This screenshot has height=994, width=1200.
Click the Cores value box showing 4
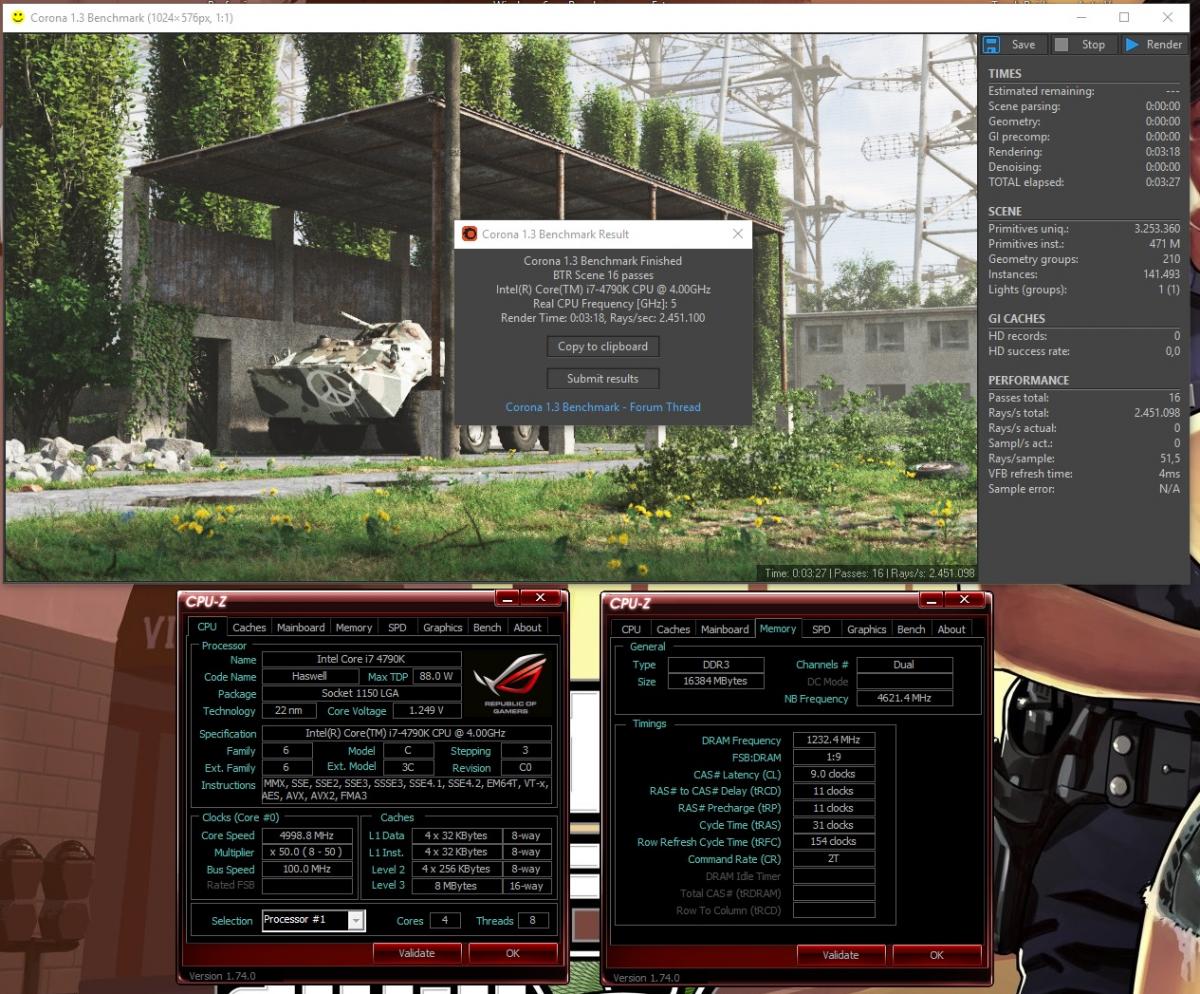pyautogui.click(x=444, y=920)
